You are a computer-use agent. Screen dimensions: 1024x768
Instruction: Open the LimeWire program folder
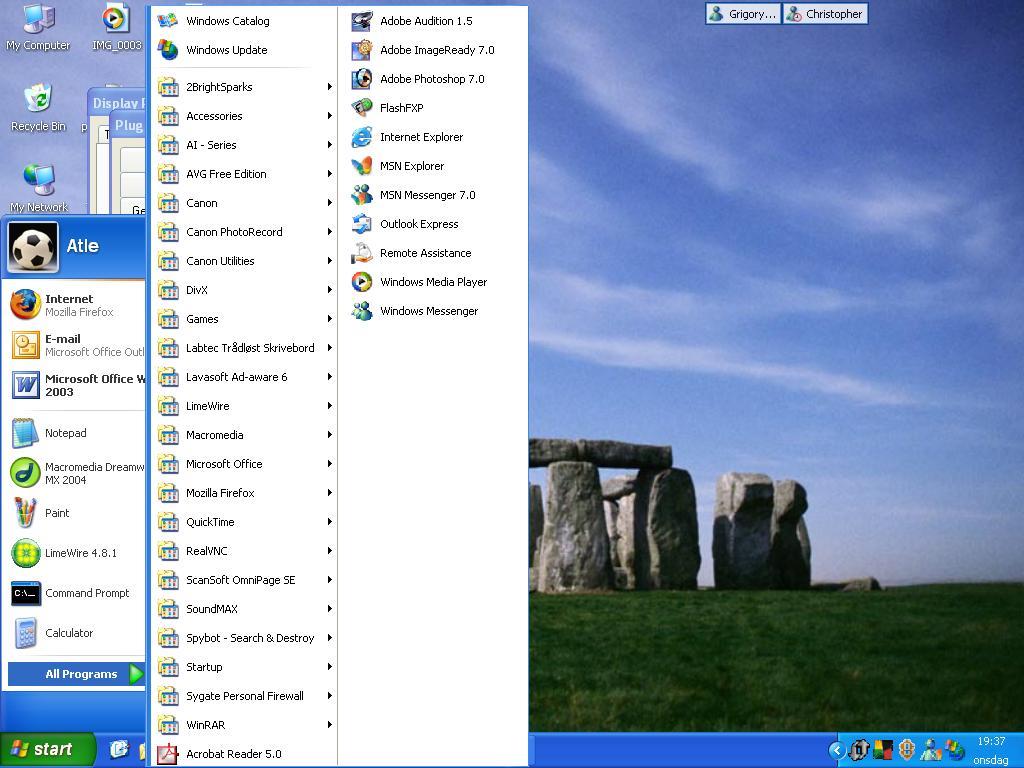point(244,406)
